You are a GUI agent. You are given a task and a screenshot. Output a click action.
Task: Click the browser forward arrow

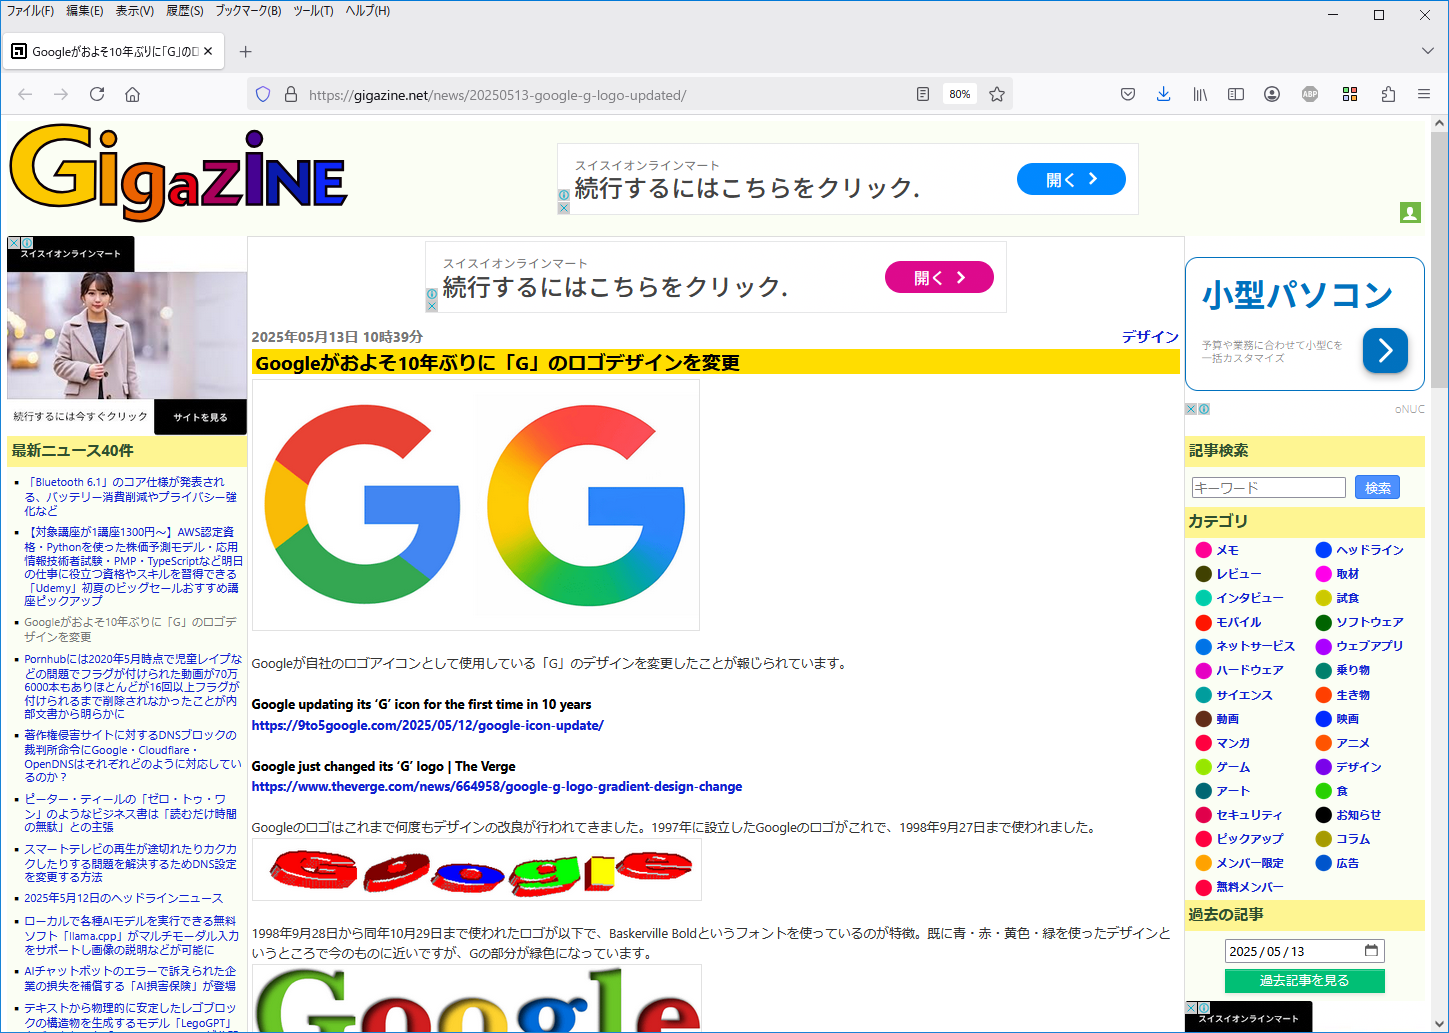(x=61, y=94)
